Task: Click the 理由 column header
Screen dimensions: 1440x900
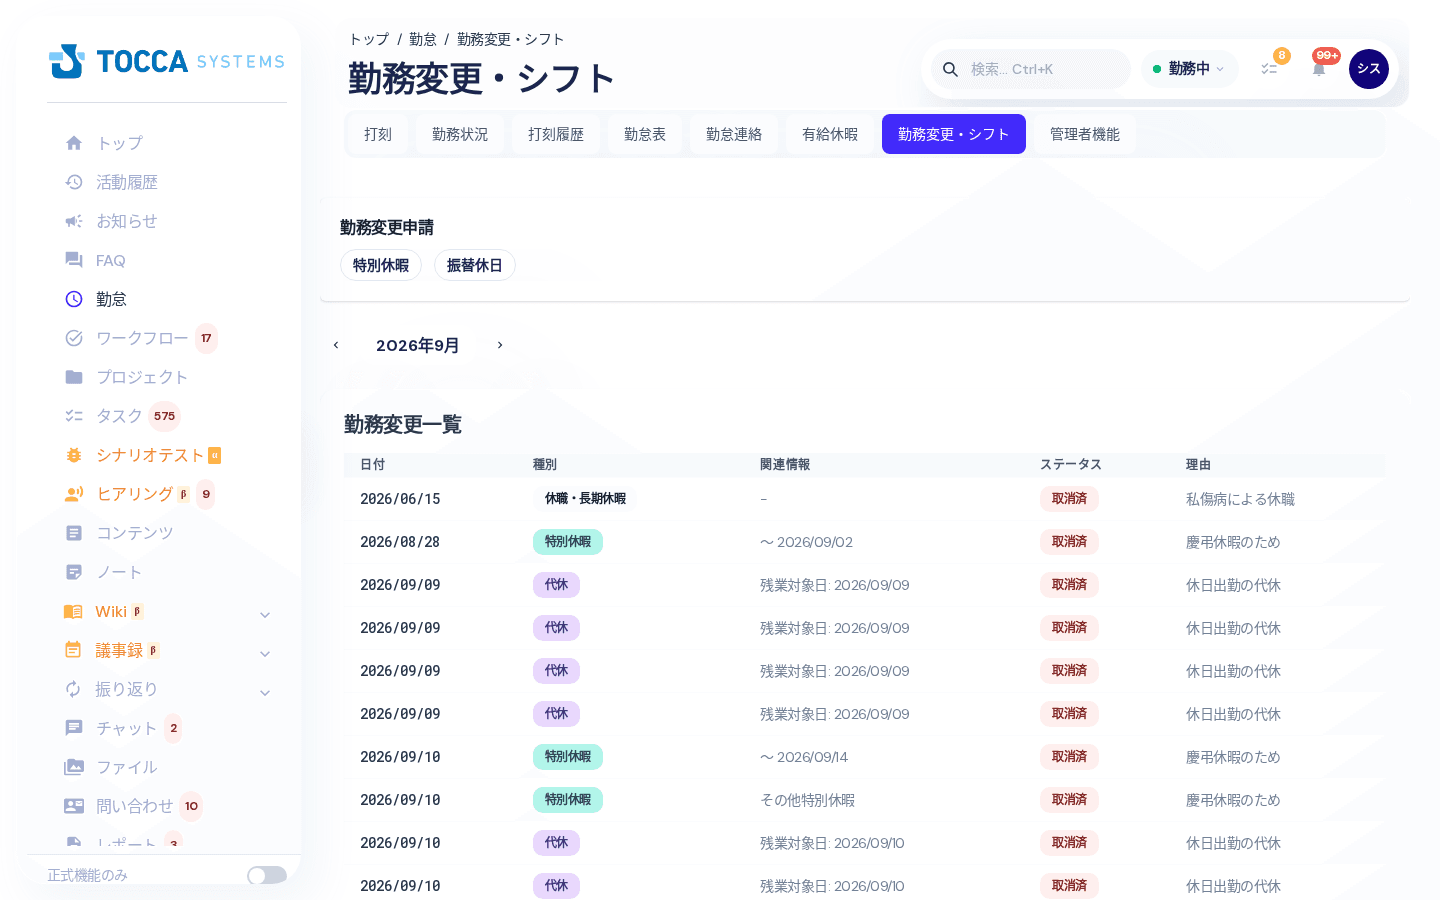Action: [x=1198, y=464]
